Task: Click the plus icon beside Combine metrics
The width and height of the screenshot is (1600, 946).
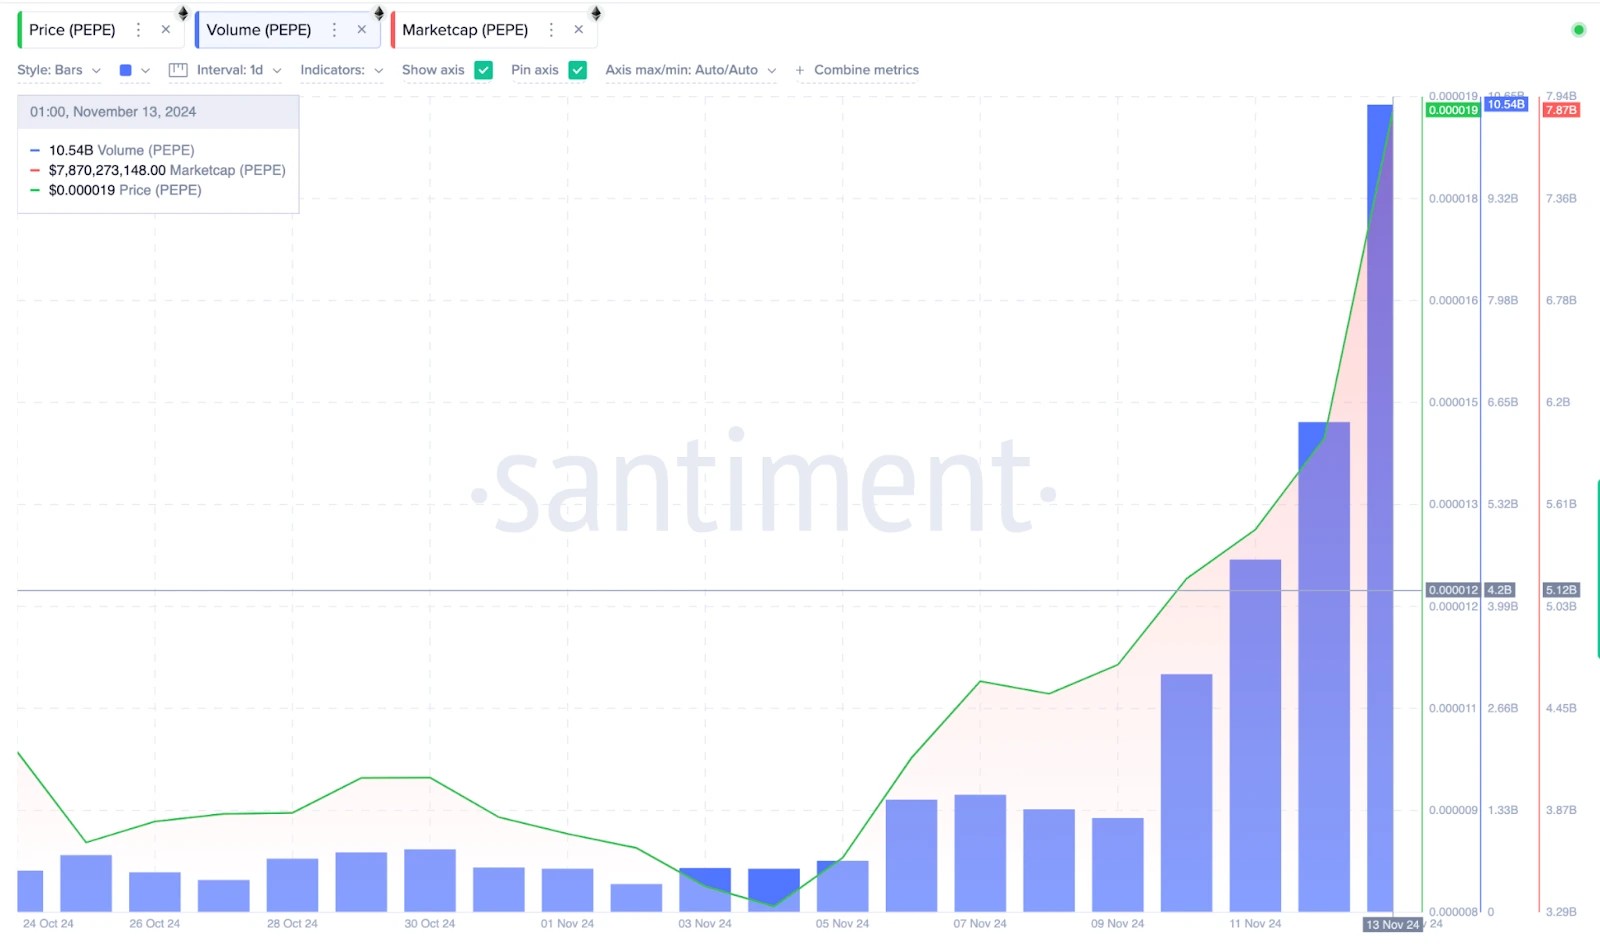Action: point(799,70)
